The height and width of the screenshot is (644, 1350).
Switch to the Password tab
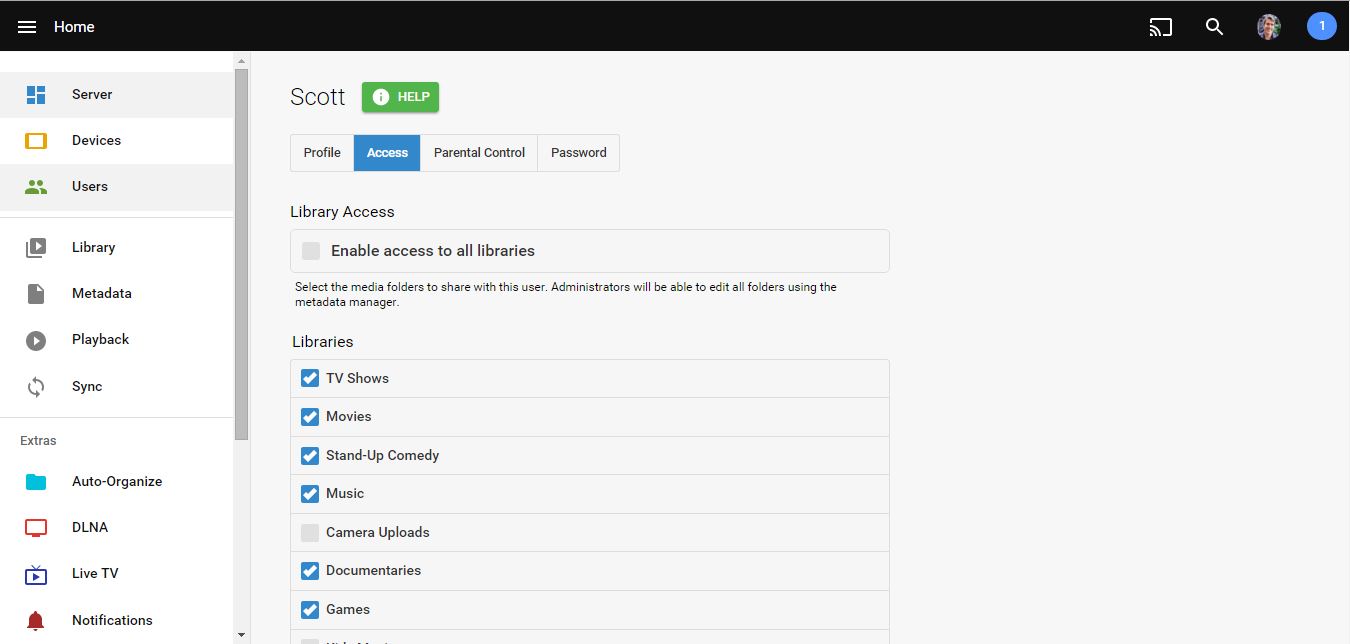(578, 153)
